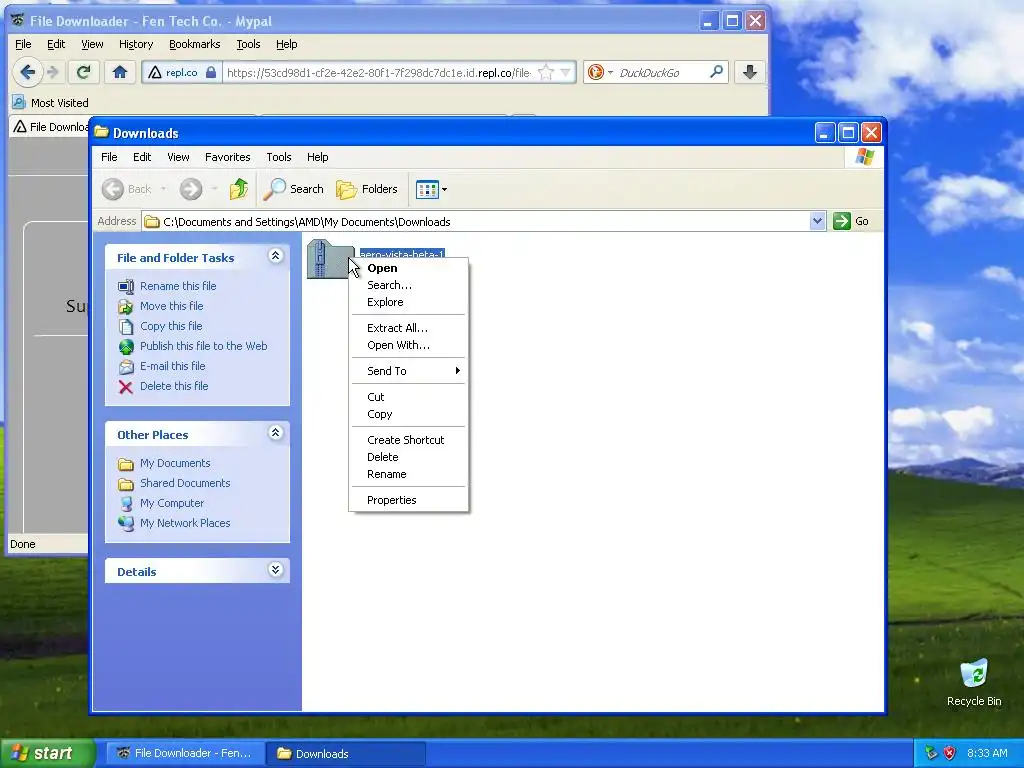Collapse the Other Places panel
This screenshot has height=768, width=1024.
pyautogui.click(x=276, y=433)
